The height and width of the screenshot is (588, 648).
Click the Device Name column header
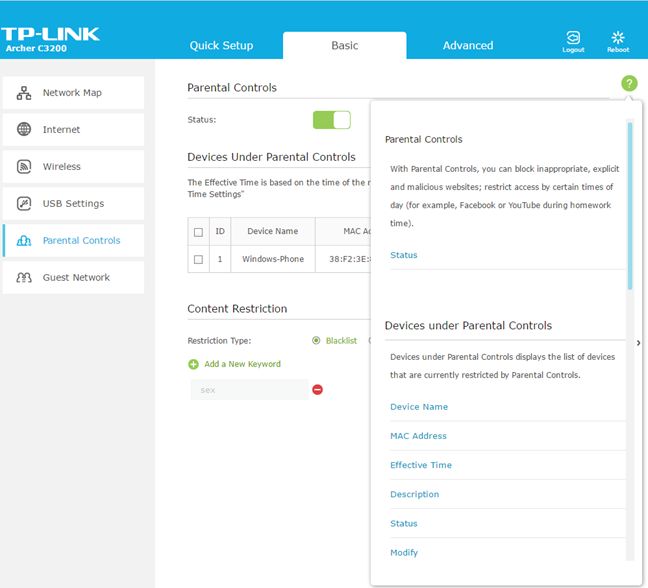pyautogui.click(x=273, y=231)
